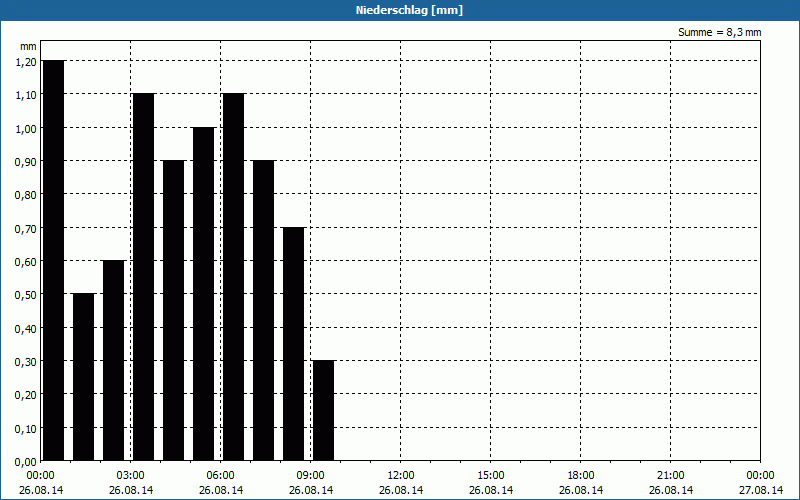Click the 0,60 y-axis value

pyautogui.click(x=26, y=261)
